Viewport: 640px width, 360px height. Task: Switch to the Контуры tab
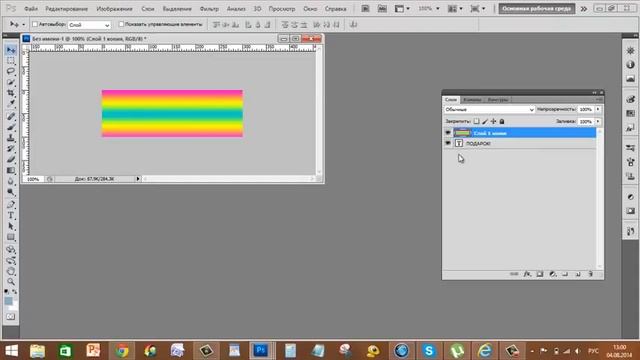click(498, 100)
